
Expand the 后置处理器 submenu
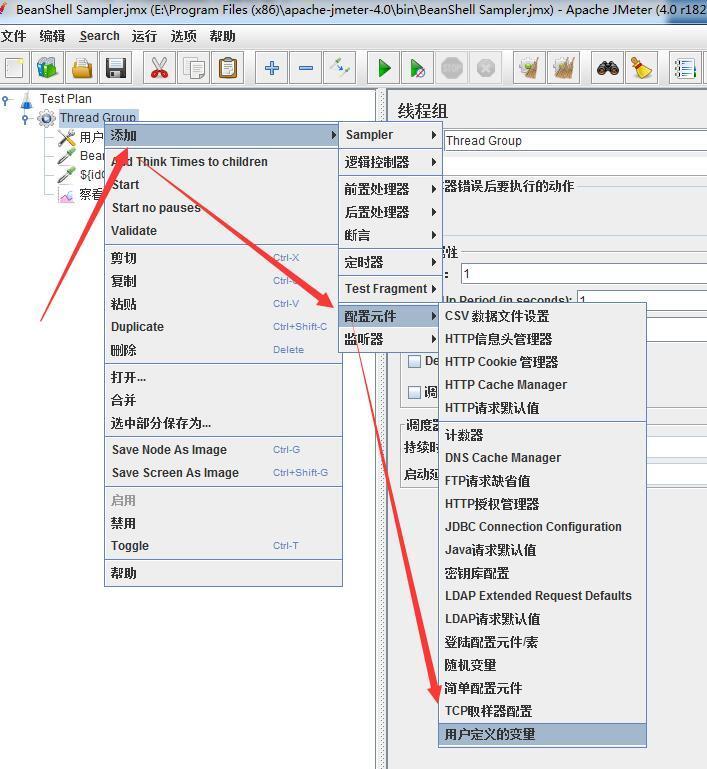pyautogui.click(x=391, y=212)
